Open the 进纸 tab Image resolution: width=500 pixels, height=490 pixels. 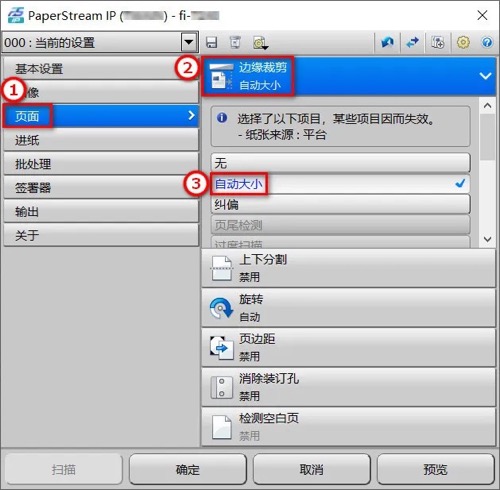[101, 140]
